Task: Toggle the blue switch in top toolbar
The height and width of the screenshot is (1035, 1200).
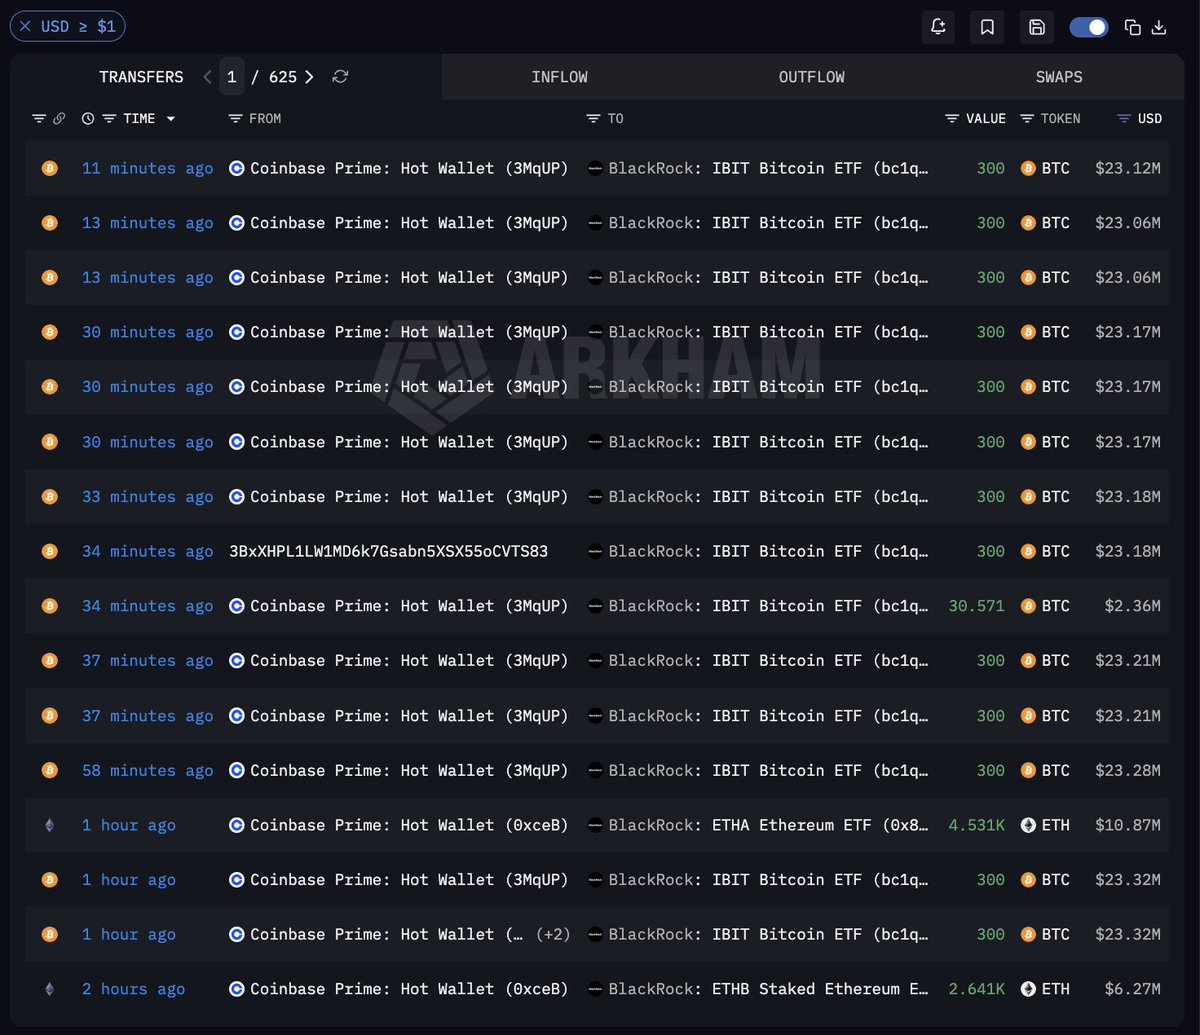Action: (1089, 27)
